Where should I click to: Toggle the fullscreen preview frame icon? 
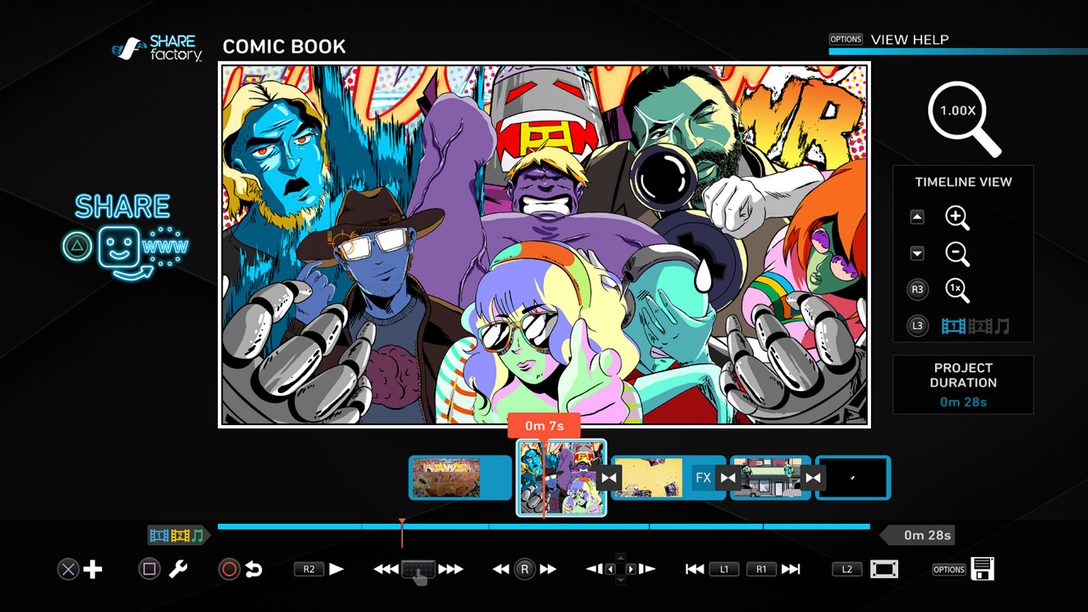884,570
